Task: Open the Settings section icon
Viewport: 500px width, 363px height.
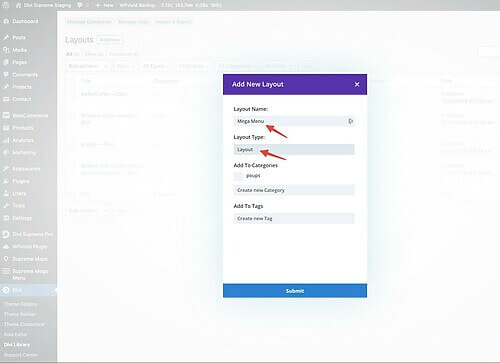Action: tap(6, 218)
